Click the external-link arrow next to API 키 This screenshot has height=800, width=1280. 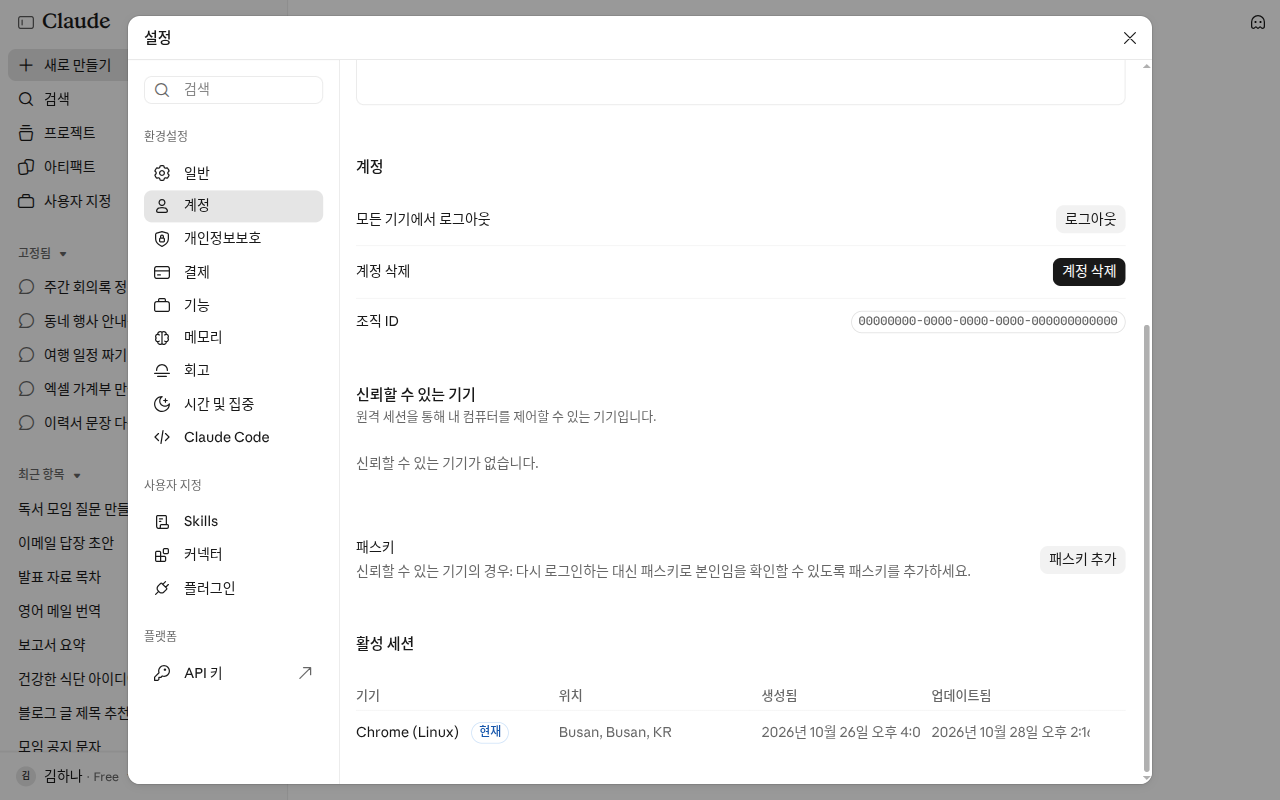click(x=305, y=673)
